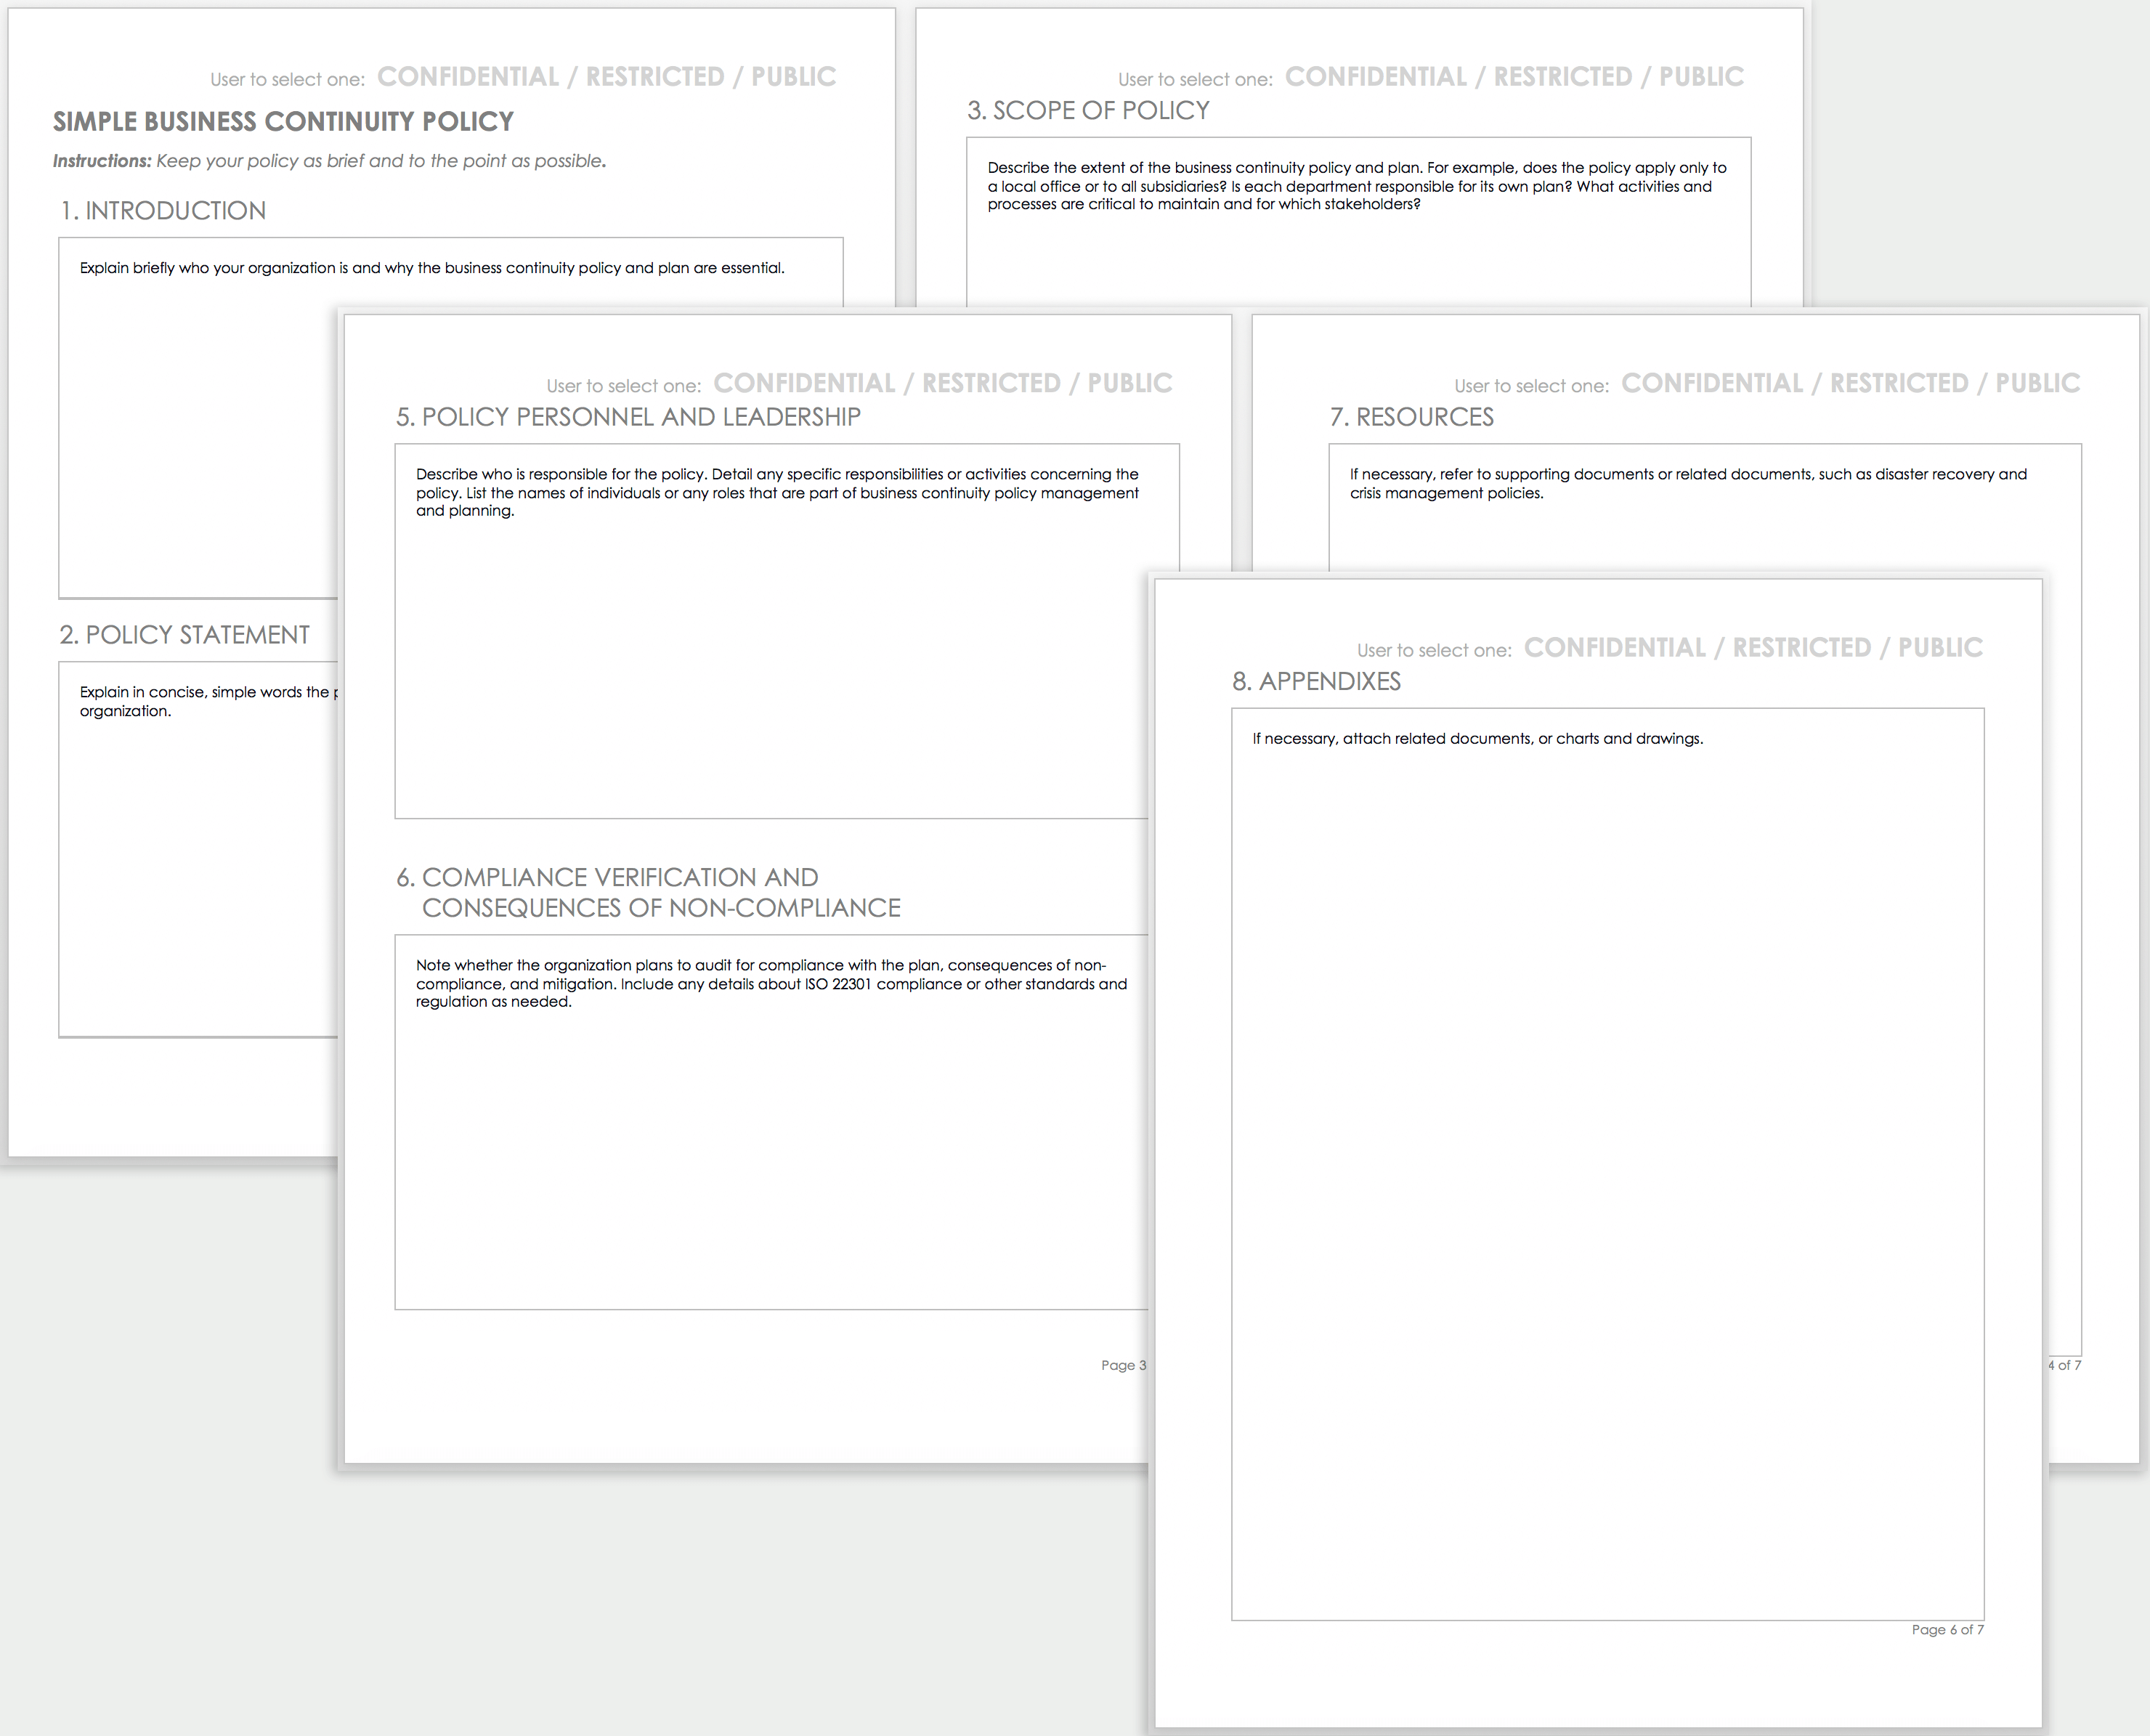Click the Simple Business Continuity Policy title
Image resolution: width=2150 pixels, height=1736 pixels.
[x=283, y=122]
